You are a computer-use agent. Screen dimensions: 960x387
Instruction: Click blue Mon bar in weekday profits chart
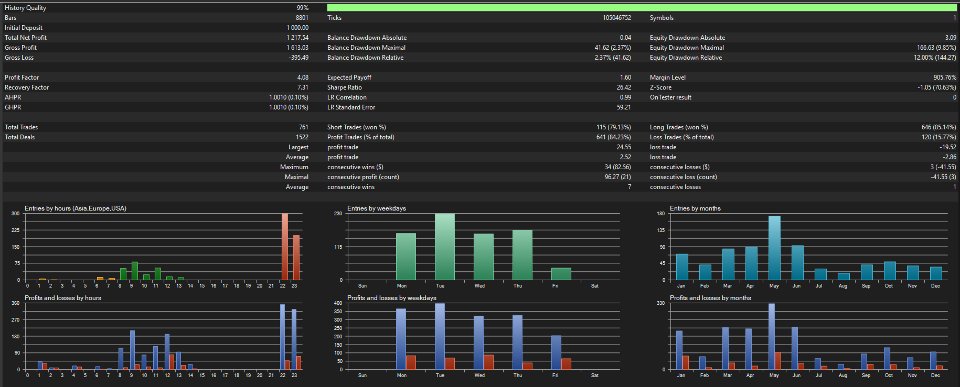401,339
